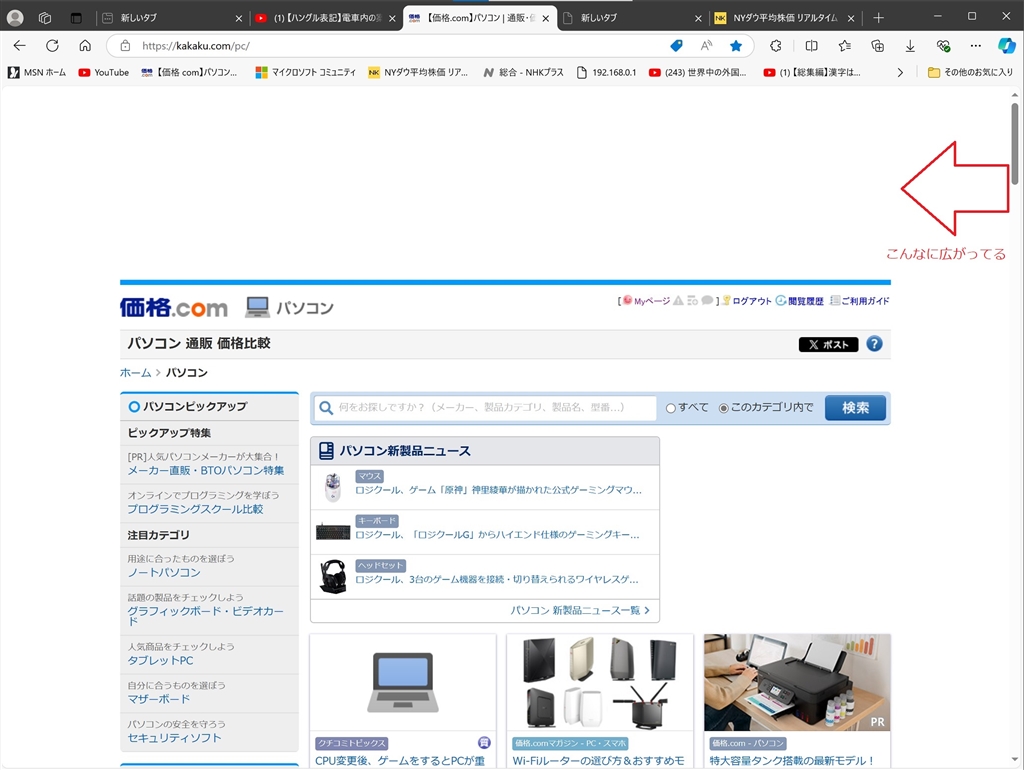Open the 192.168.0.1 bookmark

point(607,72)
